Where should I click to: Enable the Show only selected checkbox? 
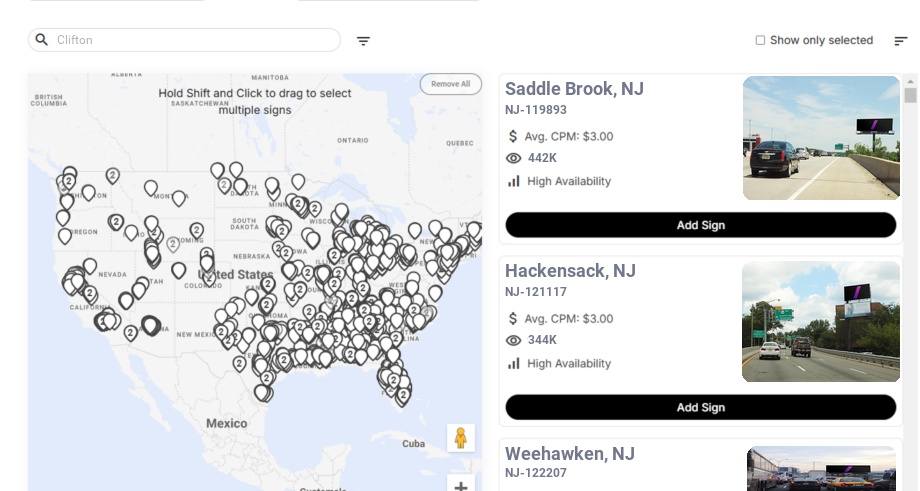(x=760, y=41)
